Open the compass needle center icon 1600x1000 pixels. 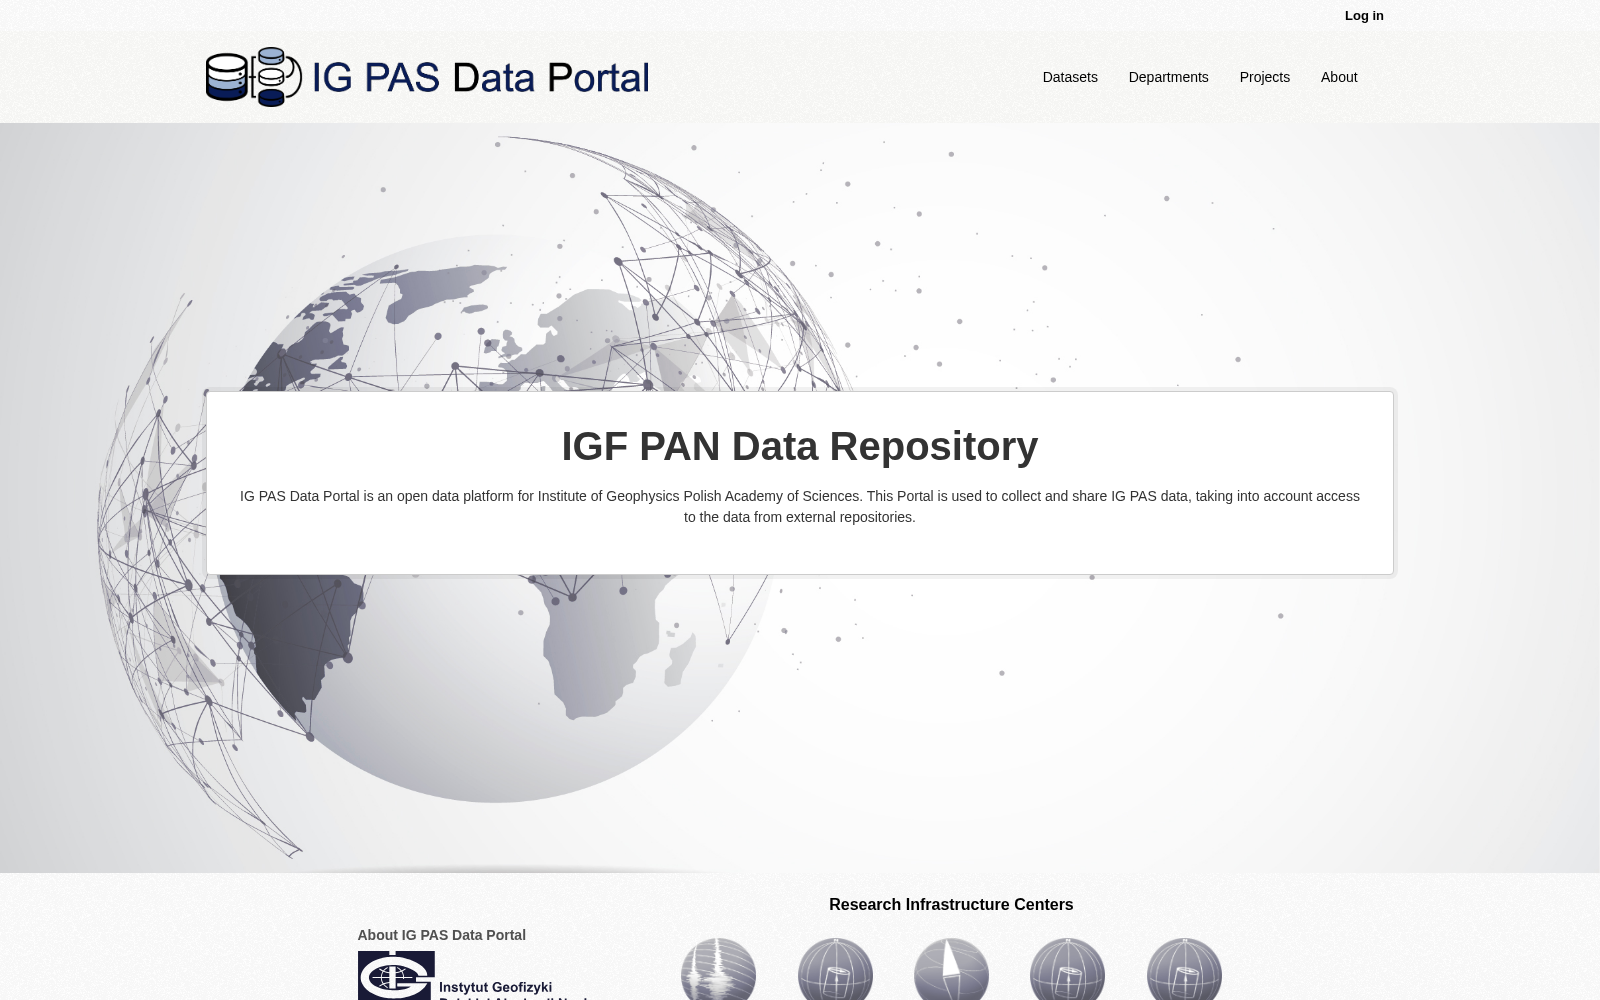[x=951, y=969]
